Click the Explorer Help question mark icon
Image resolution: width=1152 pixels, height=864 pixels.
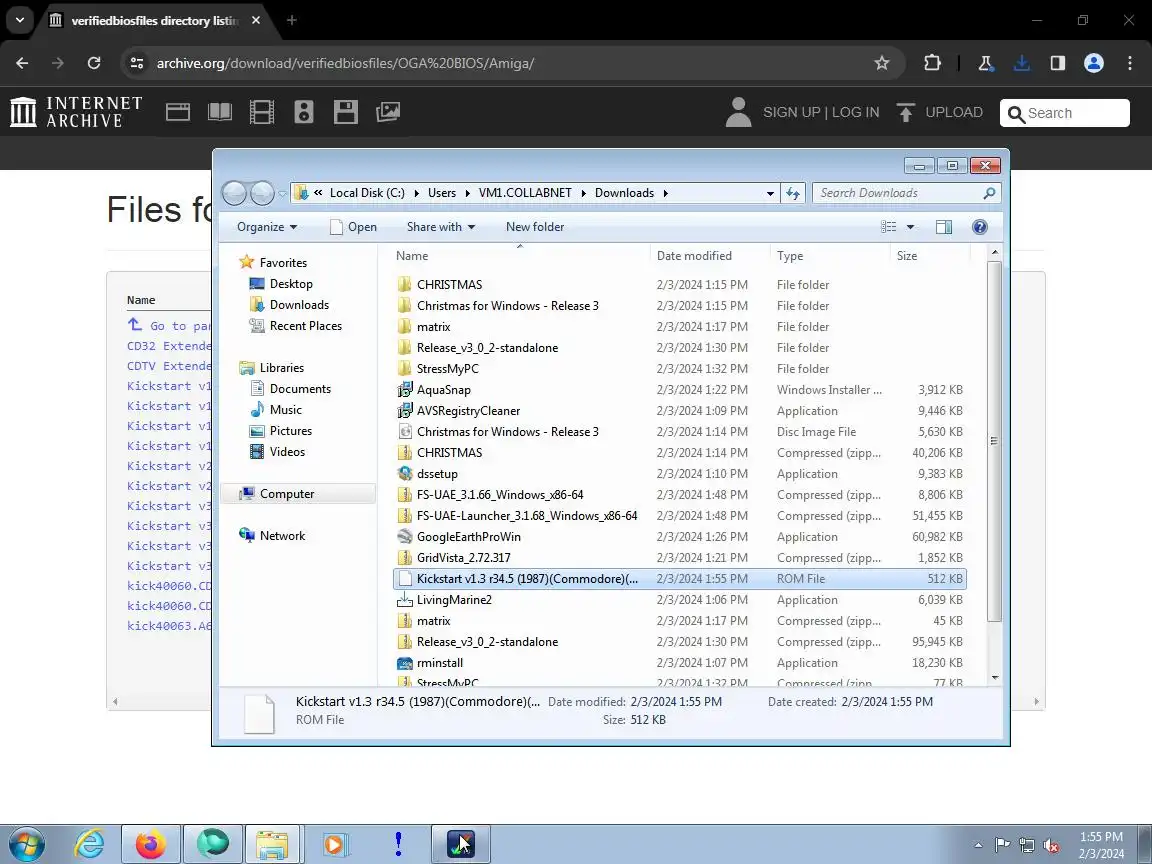tap(979, 227)
